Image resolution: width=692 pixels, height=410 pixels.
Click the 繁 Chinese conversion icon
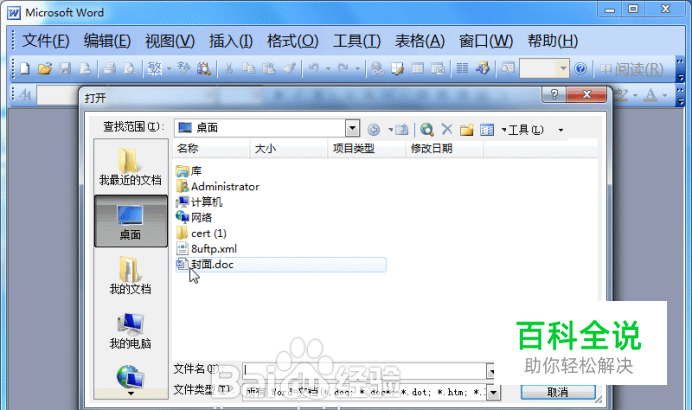coord(154,68)
